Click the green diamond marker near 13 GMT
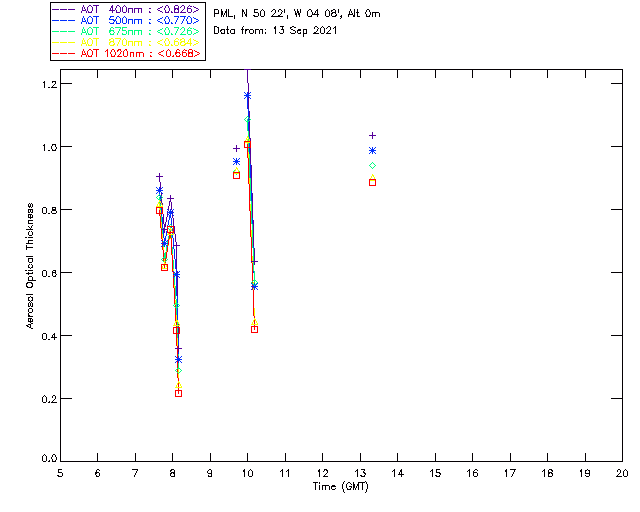This screenshot has width=640, height=512. [x=372, y=166]
